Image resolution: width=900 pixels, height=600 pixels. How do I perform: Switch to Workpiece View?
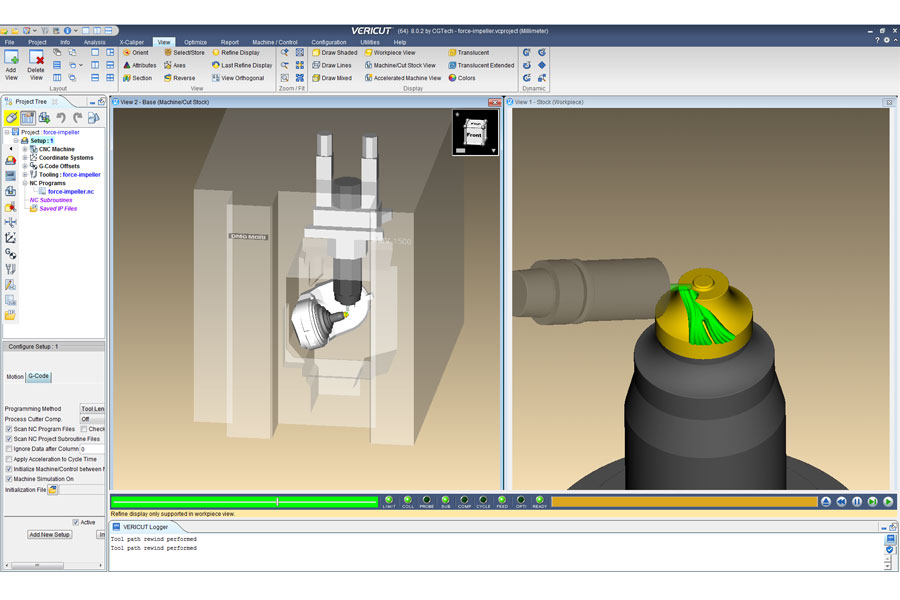pyautogui.click(x=390, y=52)
